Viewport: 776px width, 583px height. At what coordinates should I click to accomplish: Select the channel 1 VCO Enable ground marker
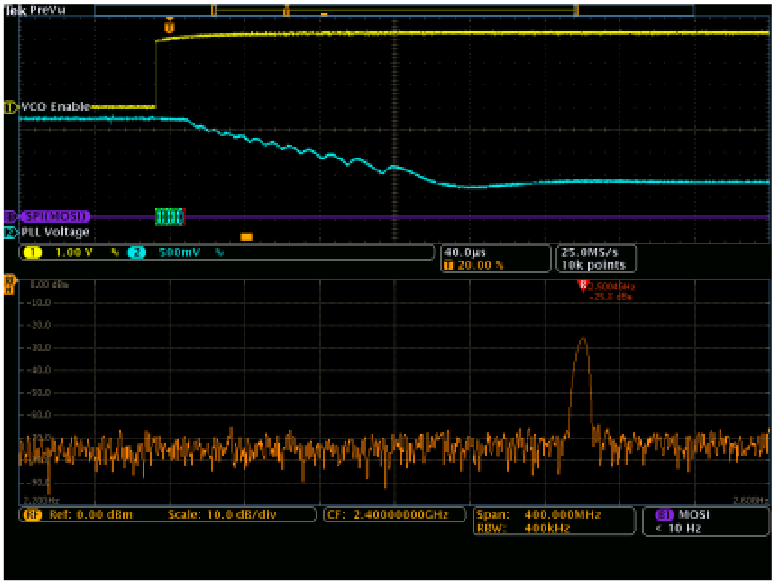point(12,106)
